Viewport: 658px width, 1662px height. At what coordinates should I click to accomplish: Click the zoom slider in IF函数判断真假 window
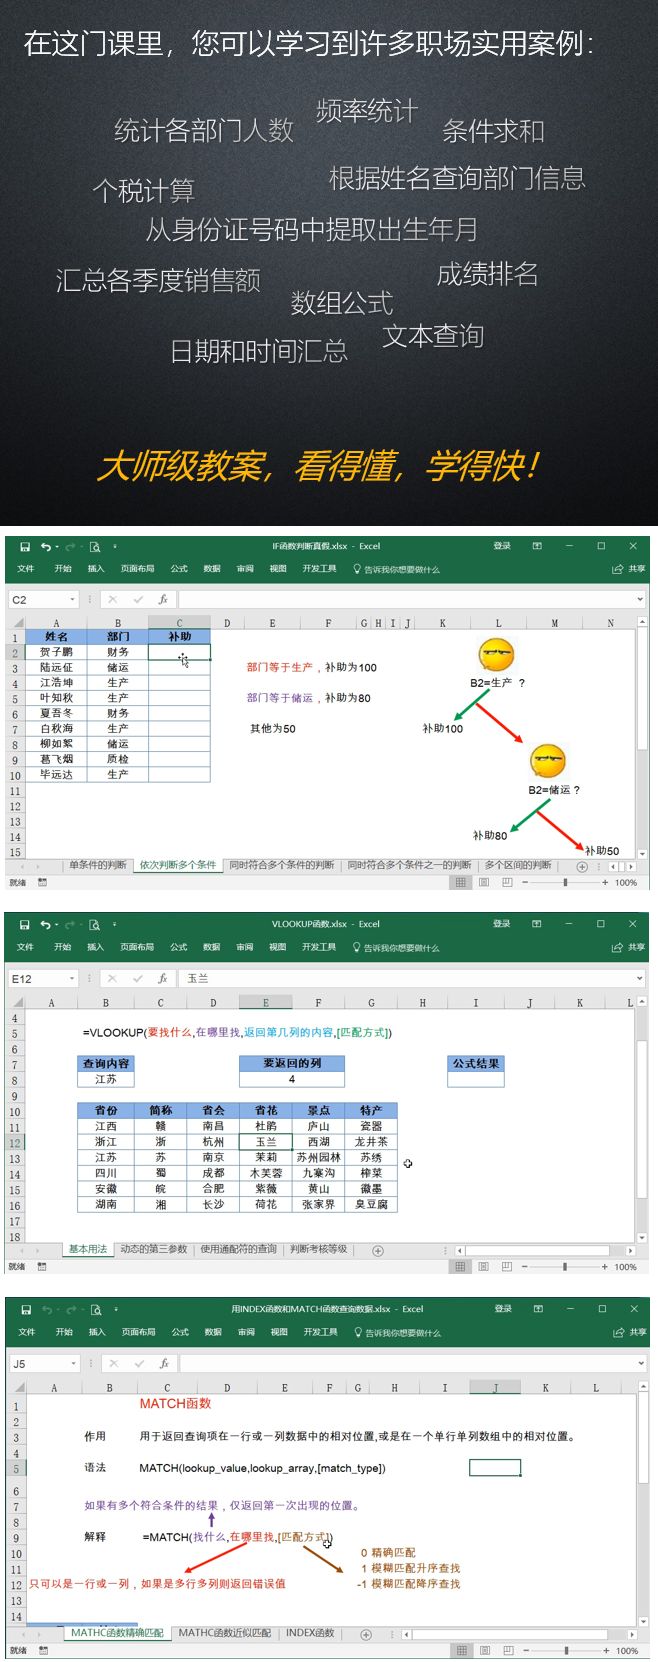pyautogui.click(x=565, y=882)
